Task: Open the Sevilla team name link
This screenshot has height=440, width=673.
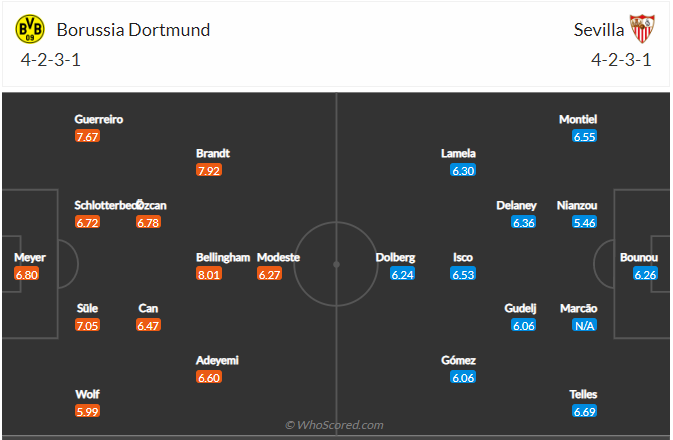Action: tap(597, 29)
